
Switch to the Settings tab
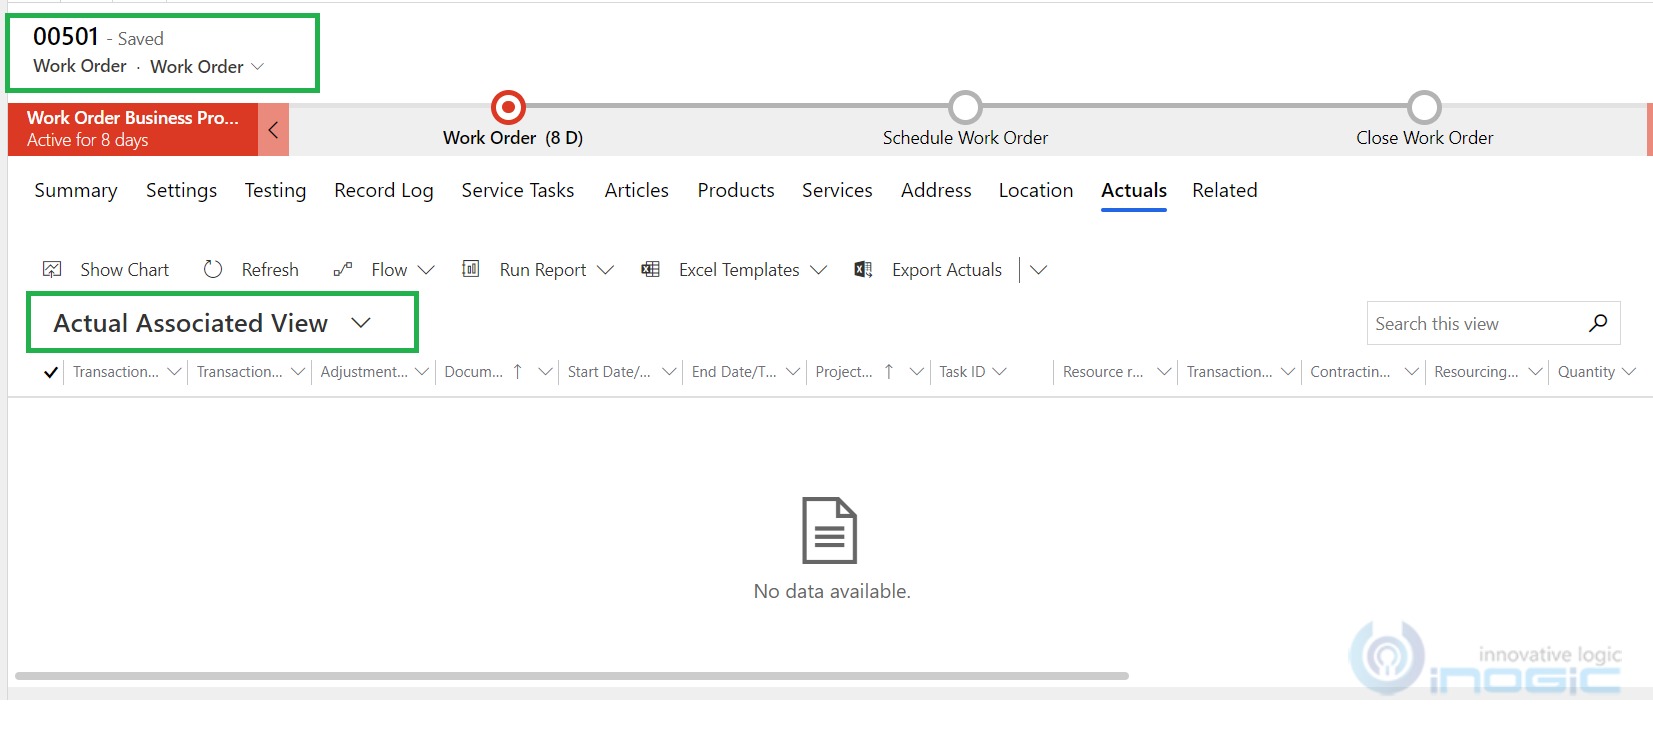click(x=181, y=190)
